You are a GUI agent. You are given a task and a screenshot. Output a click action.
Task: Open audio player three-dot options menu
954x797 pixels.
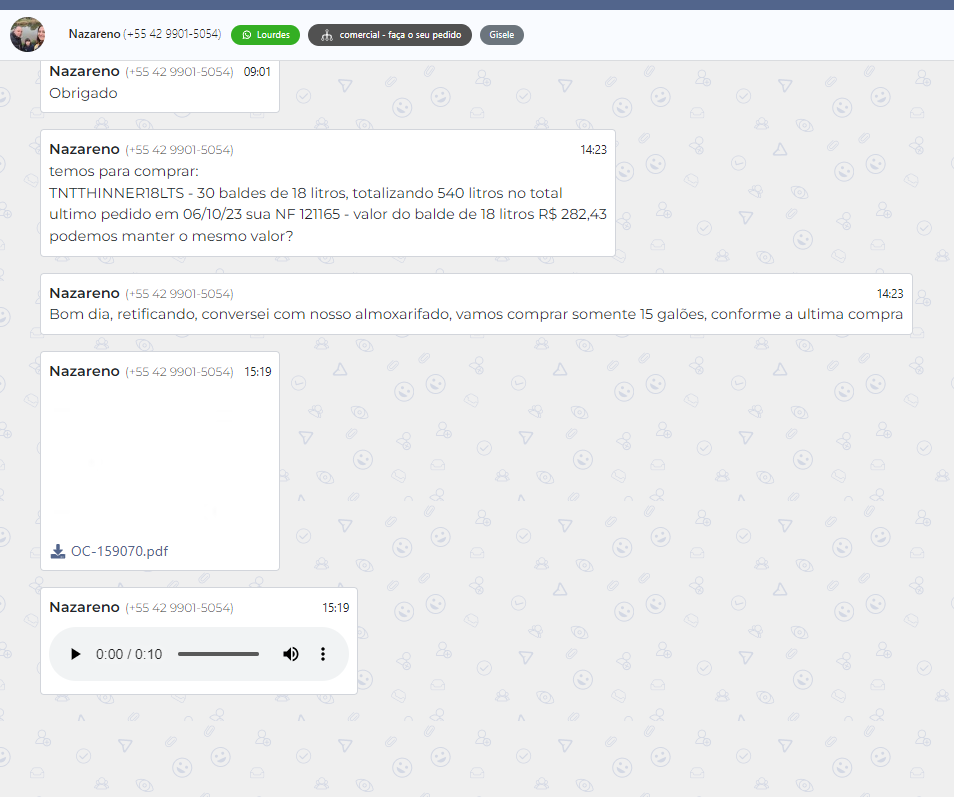tap(323, 654)
